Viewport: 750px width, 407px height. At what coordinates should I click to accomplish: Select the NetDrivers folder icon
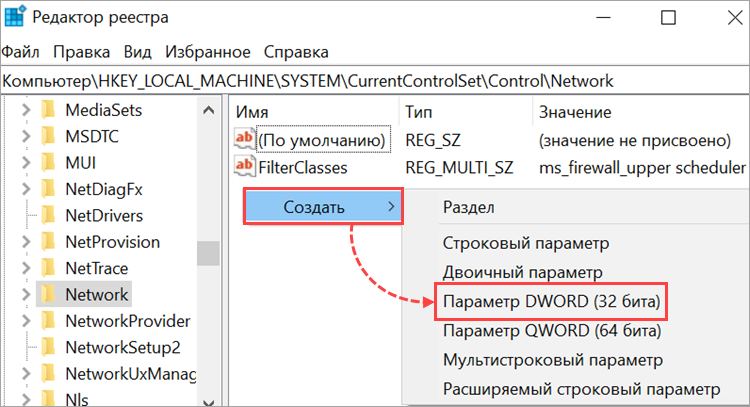click(x=48, y=216)
